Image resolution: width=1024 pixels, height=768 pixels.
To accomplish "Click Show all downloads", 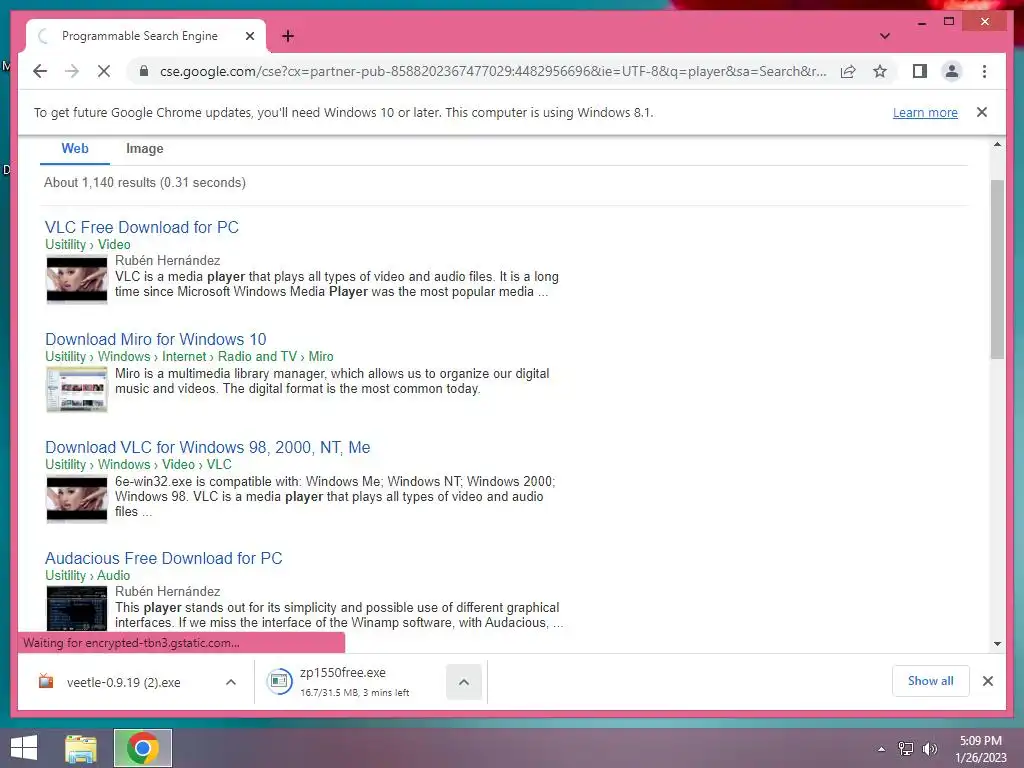I will pos(930,681).
